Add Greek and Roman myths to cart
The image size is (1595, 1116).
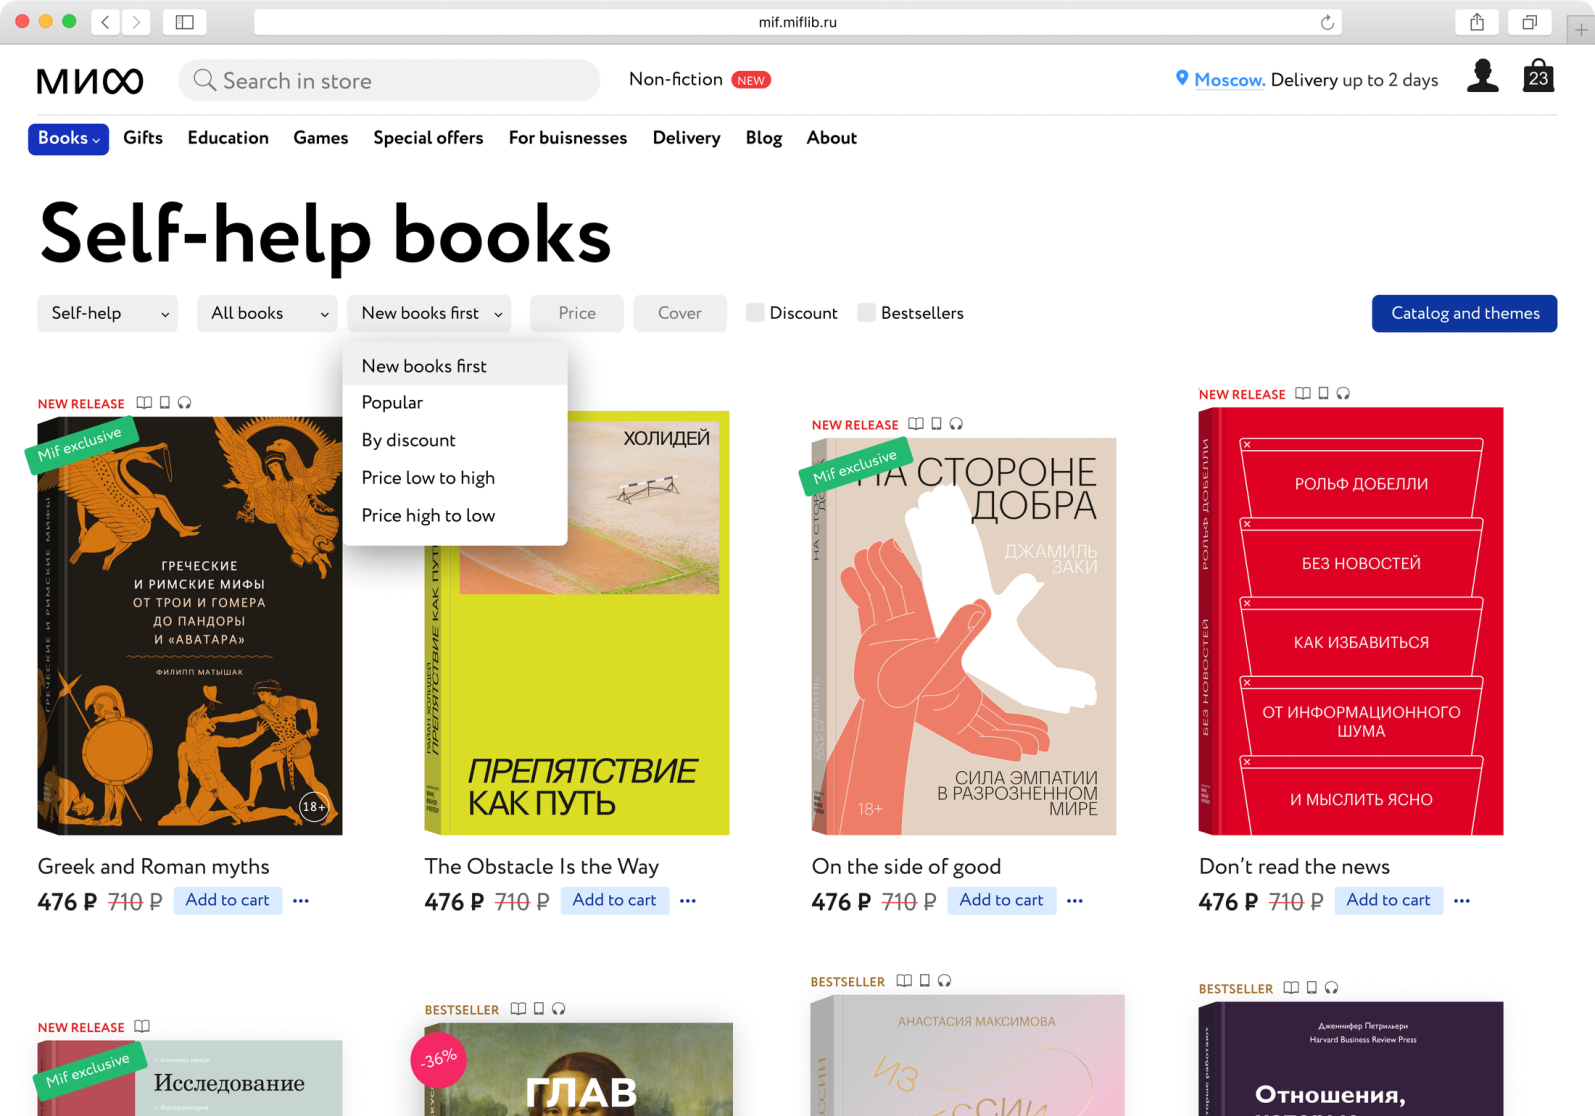click(x=228, y=900)
